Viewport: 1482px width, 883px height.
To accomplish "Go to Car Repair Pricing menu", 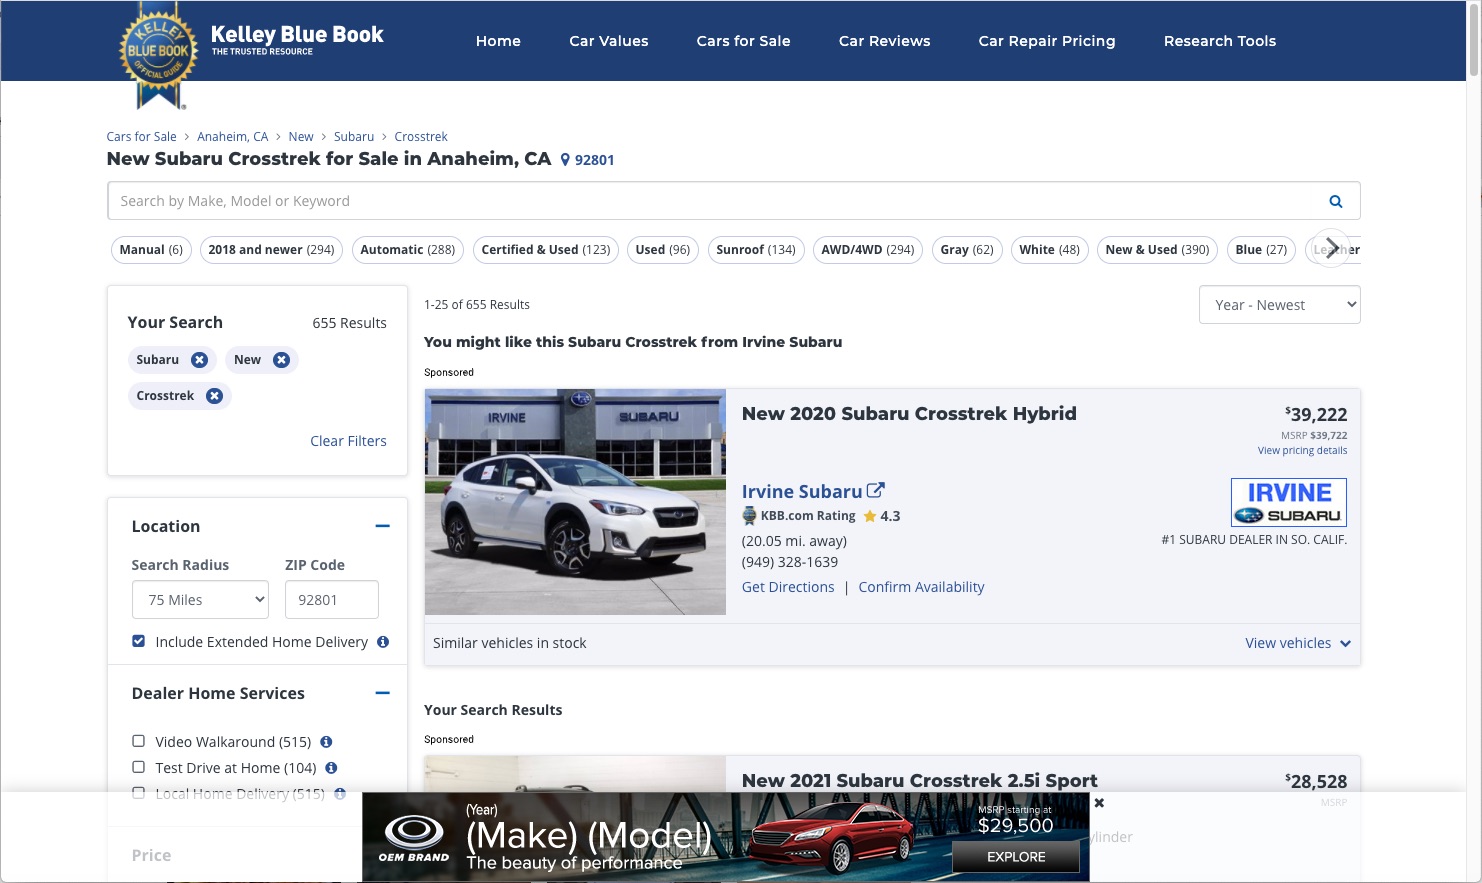I will [x=1046, y=41].
